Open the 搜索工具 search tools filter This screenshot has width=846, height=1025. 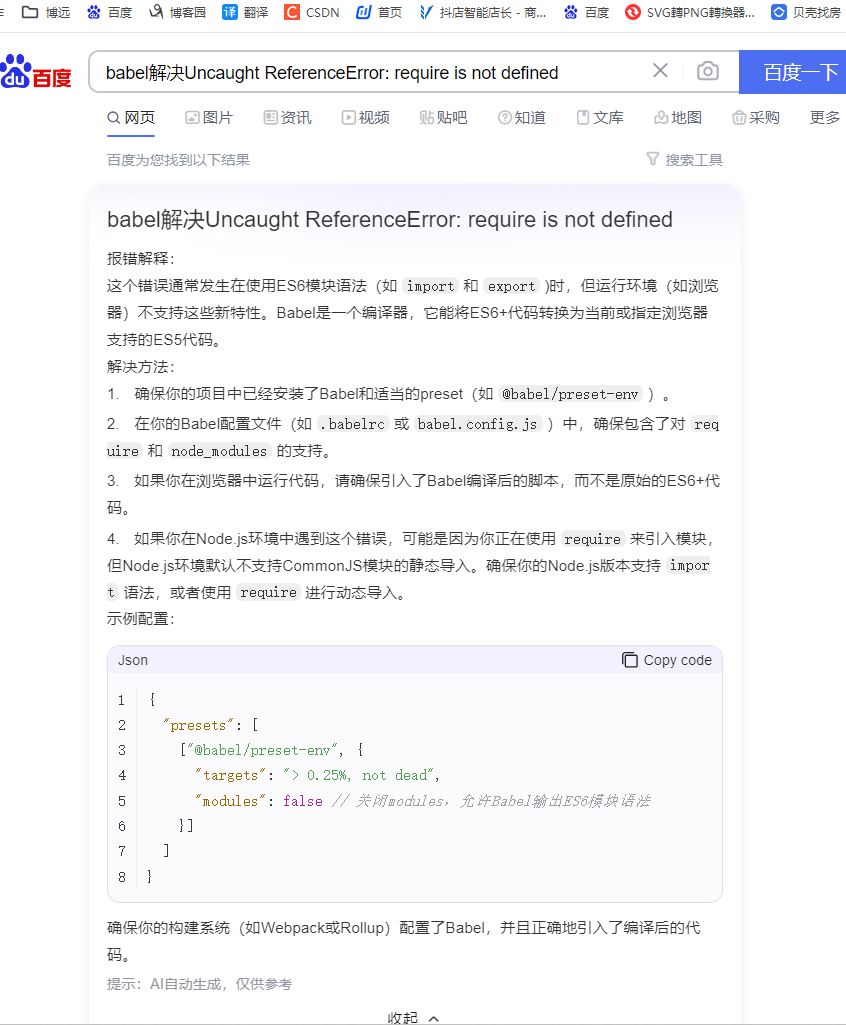[684, 158]
